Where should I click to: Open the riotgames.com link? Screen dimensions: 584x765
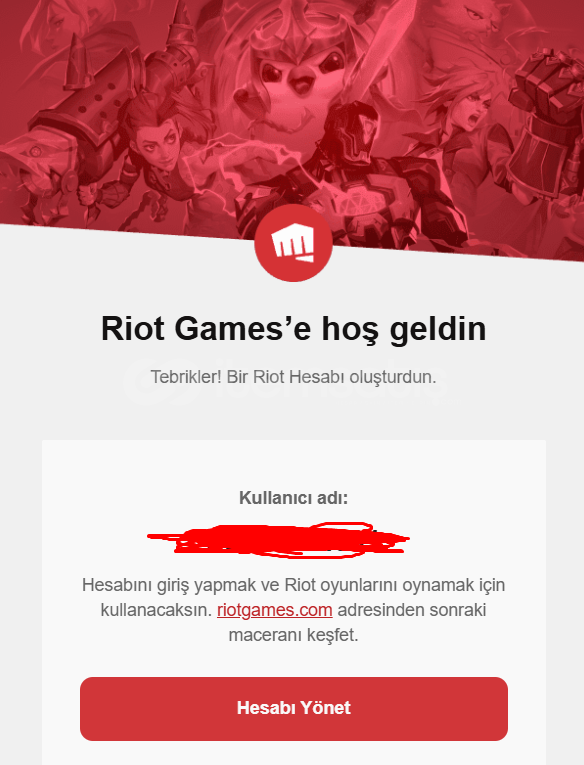coord(275,610)
